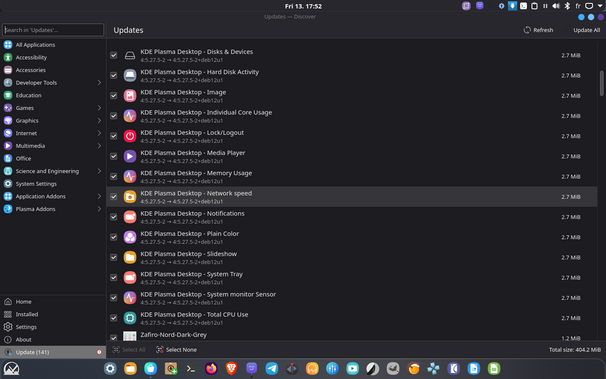606x379 pixels.
Task: Click the Slideshow folder icon
Action: point(130,257)
